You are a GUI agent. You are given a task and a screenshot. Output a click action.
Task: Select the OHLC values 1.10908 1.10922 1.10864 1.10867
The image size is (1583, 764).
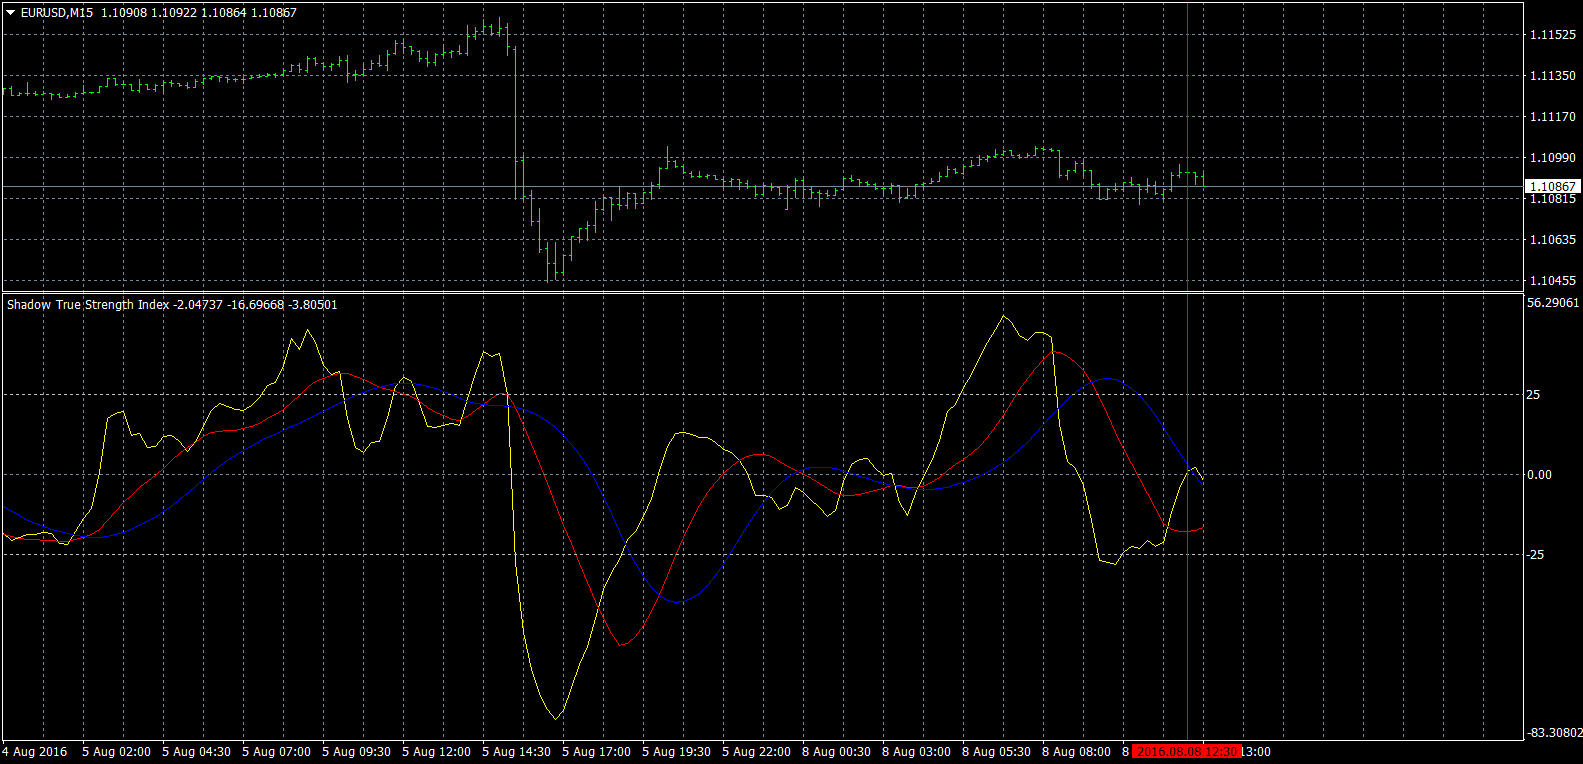[199, 13]
